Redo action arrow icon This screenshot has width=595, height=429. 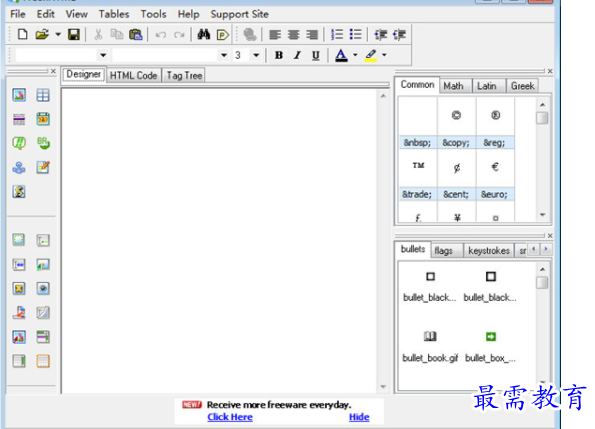(179, 35)
